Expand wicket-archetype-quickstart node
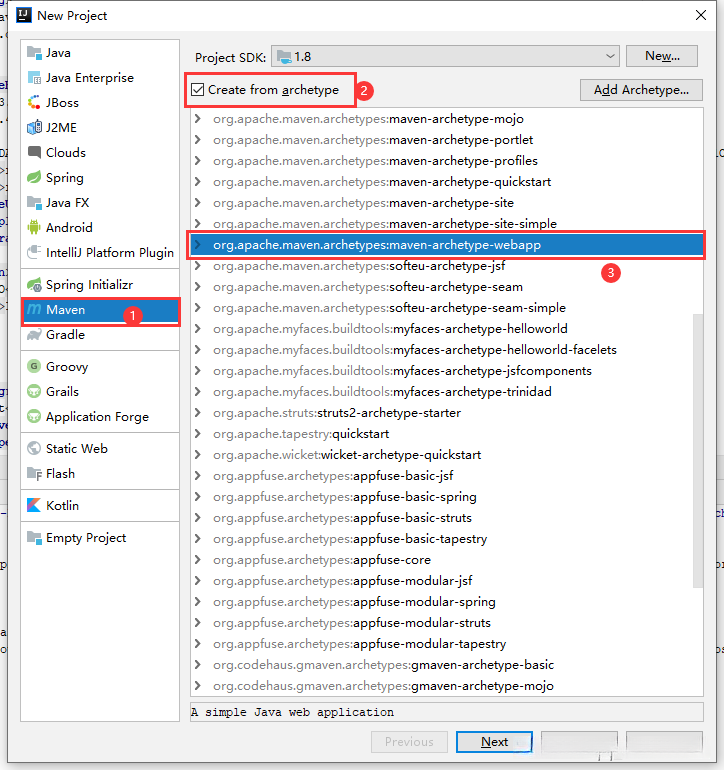Image resolution: width=724 pixels, height=770 pixels. click(198, 455)
